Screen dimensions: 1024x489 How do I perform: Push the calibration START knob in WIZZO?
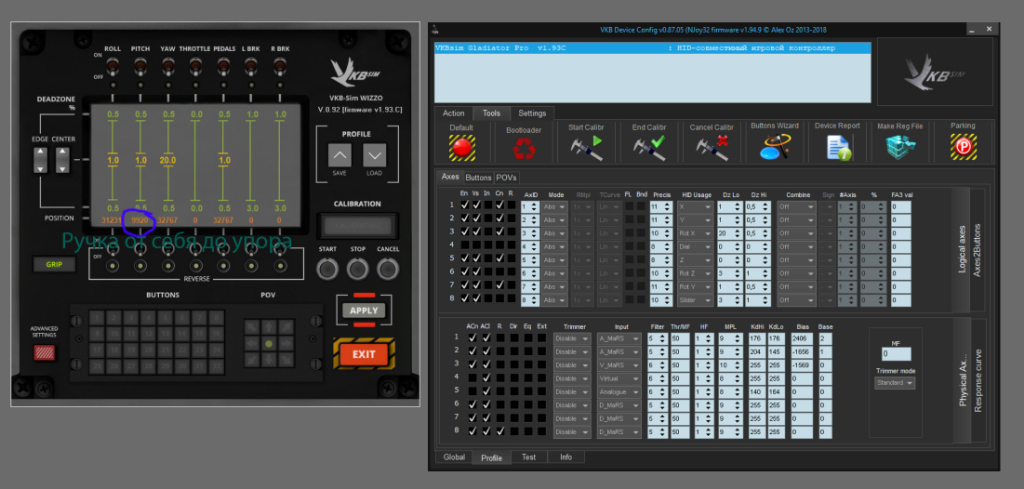pos(327,268)
